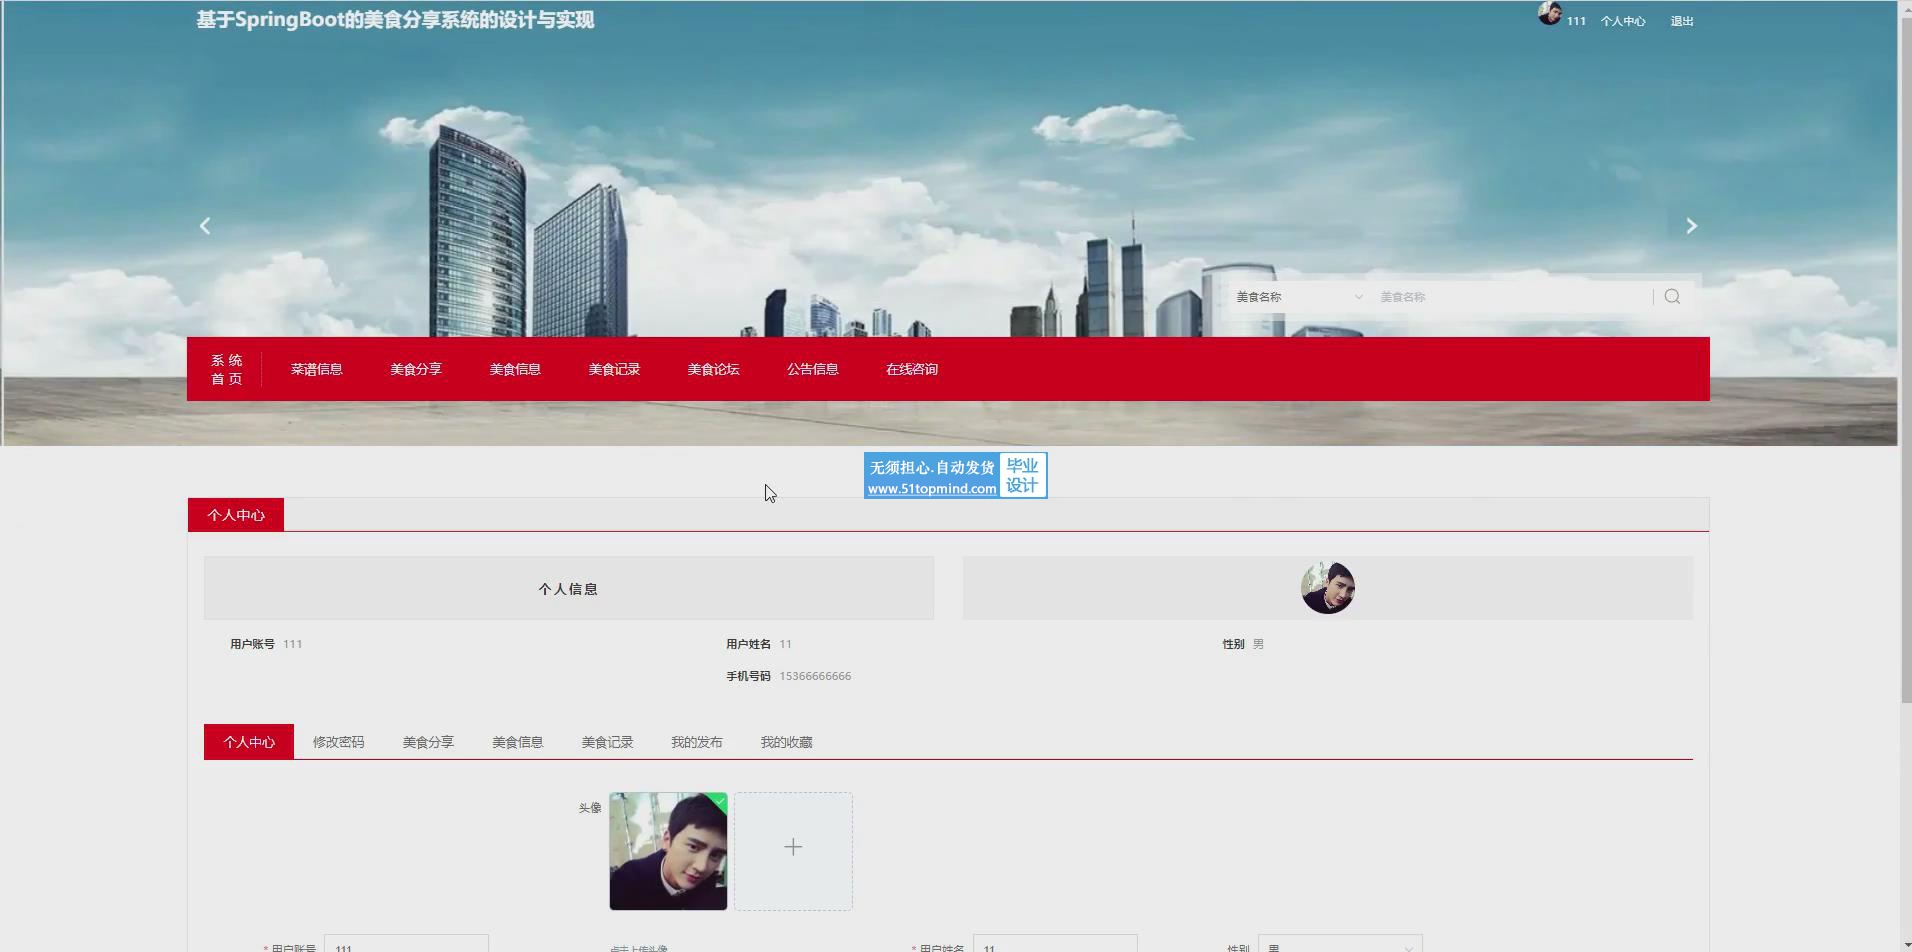The width and height of the screenshot is (1912, 952).
Task: Advance to next carousel slide arrow
Action: coord(1691,226)
